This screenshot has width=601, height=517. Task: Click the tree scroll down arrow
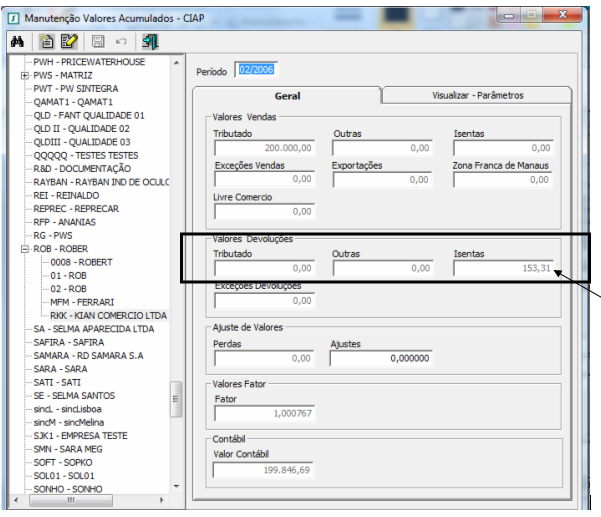176,485
